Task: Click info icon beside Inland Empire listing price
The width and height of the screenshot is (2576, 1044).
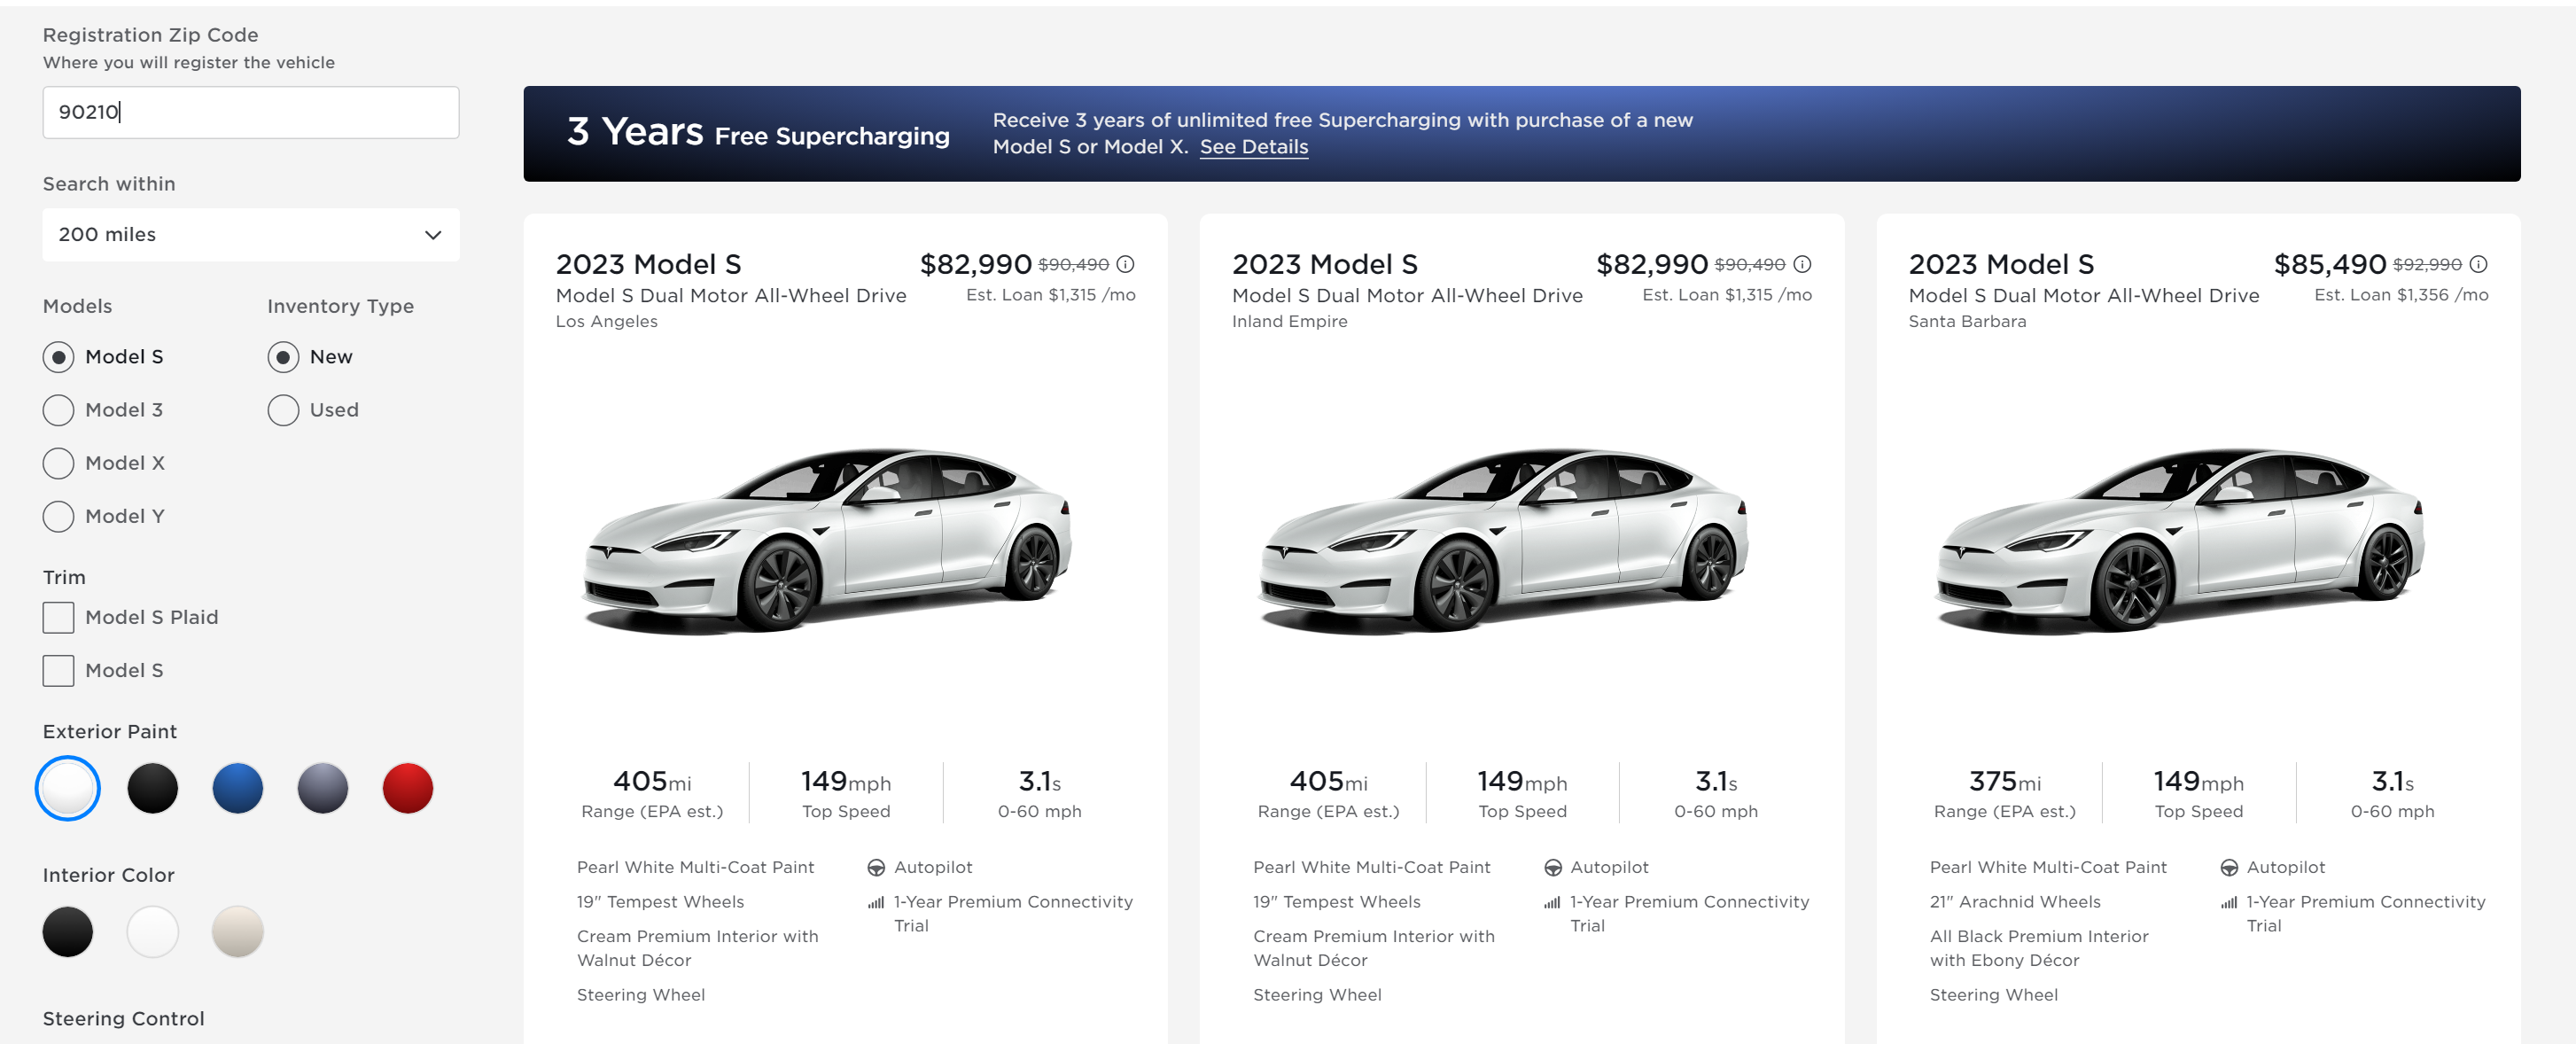Action: pos(1802,264)
